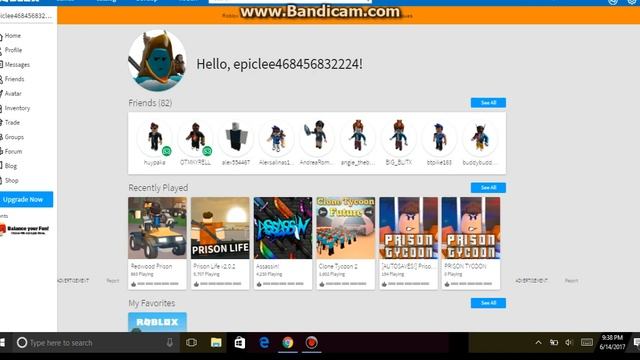Click the in-game badge on huypaka's avatar

tap(167, 151)
